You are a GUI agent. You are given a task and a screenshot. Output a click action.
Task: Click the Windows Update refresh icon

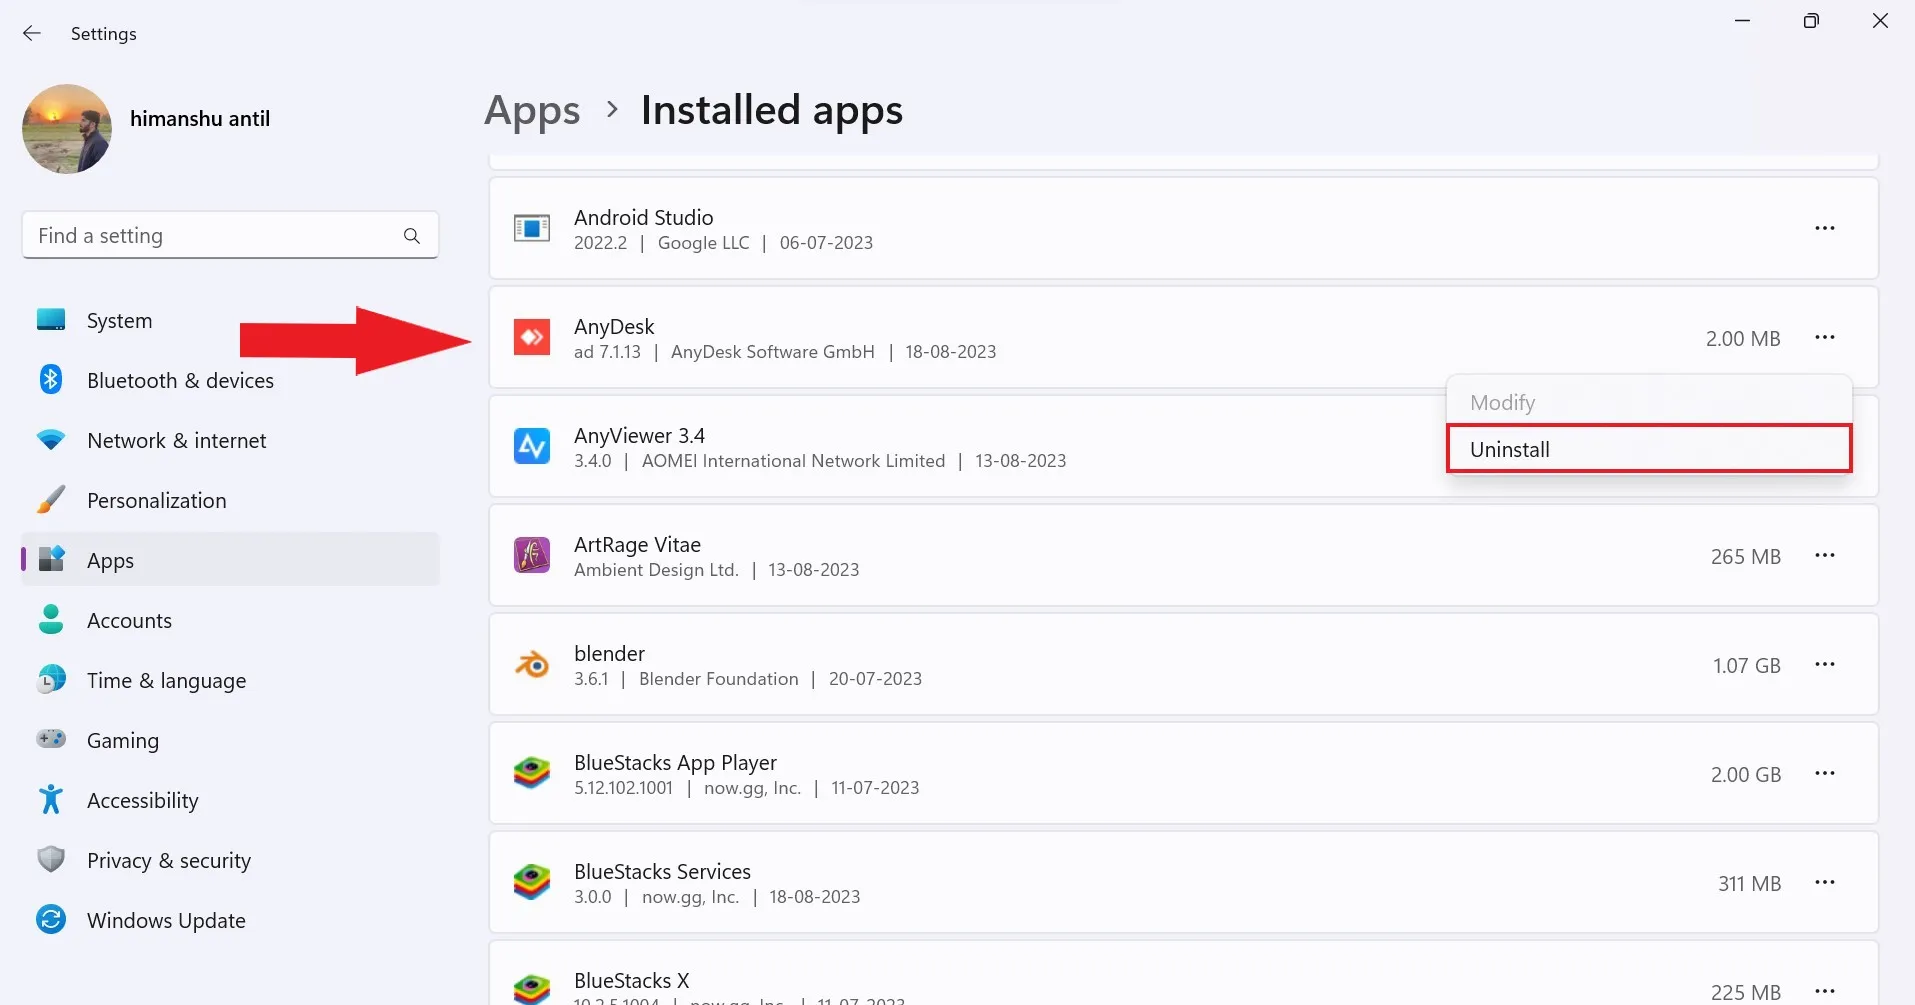50,919
